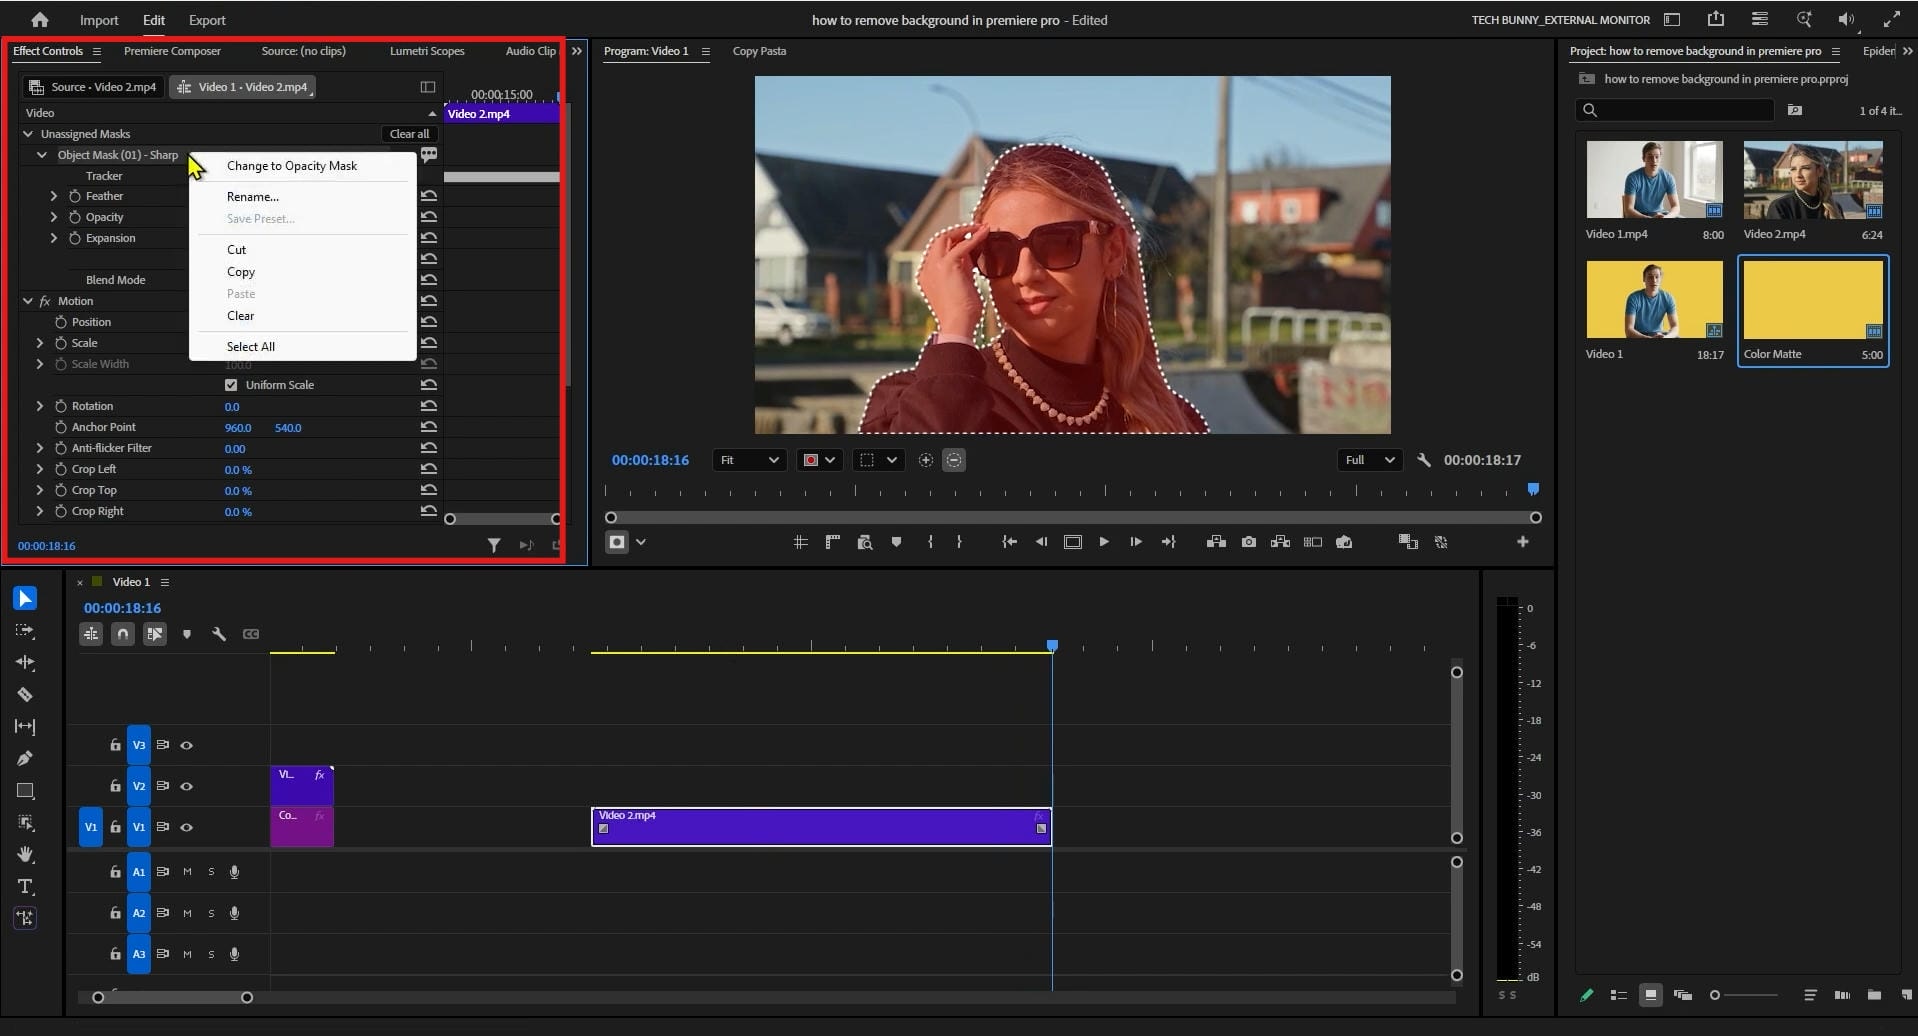Viewport: 1918px width, 1036px height.
Task: Select the Color Matte thumbnail
Action: (x=1812, y=300)
